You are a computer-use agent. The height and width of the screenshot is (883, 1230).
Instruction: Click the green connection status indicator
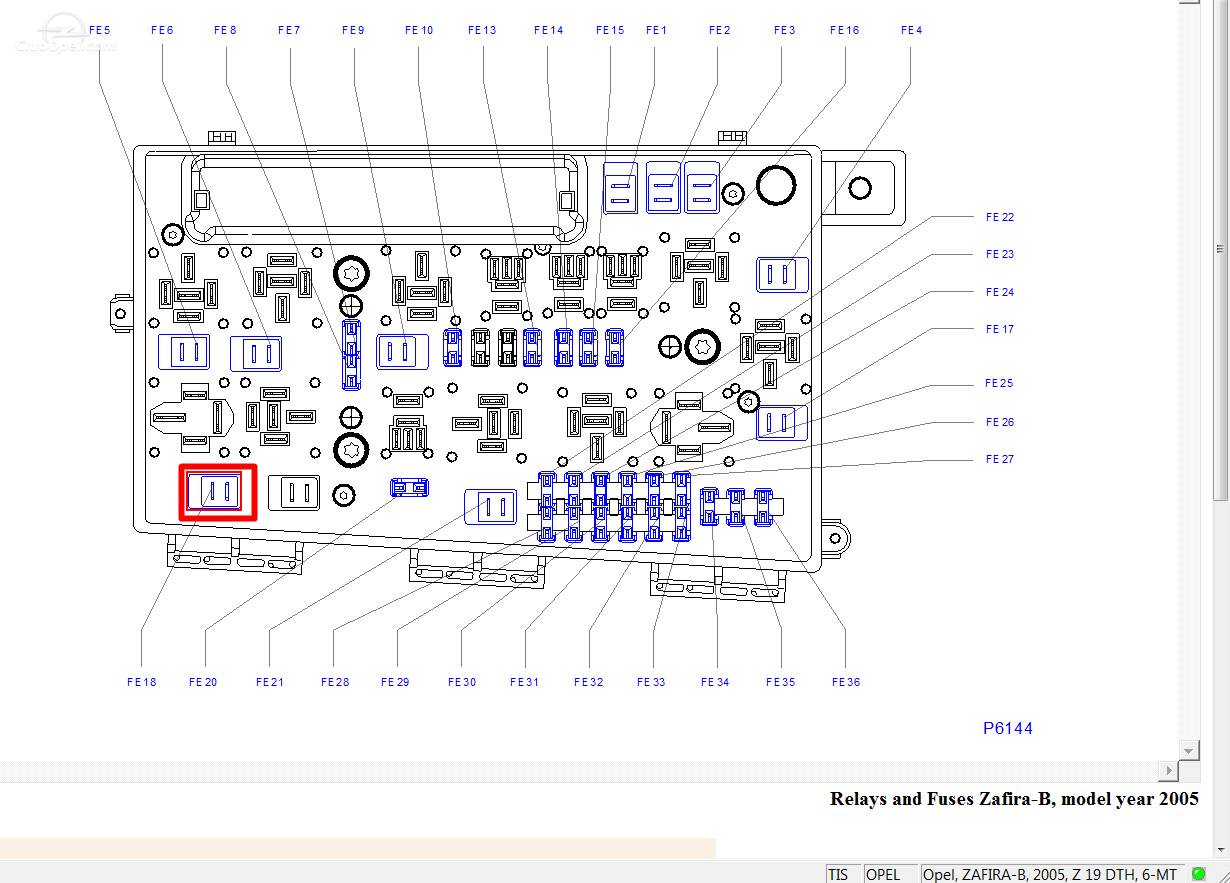click(1199, 873)
